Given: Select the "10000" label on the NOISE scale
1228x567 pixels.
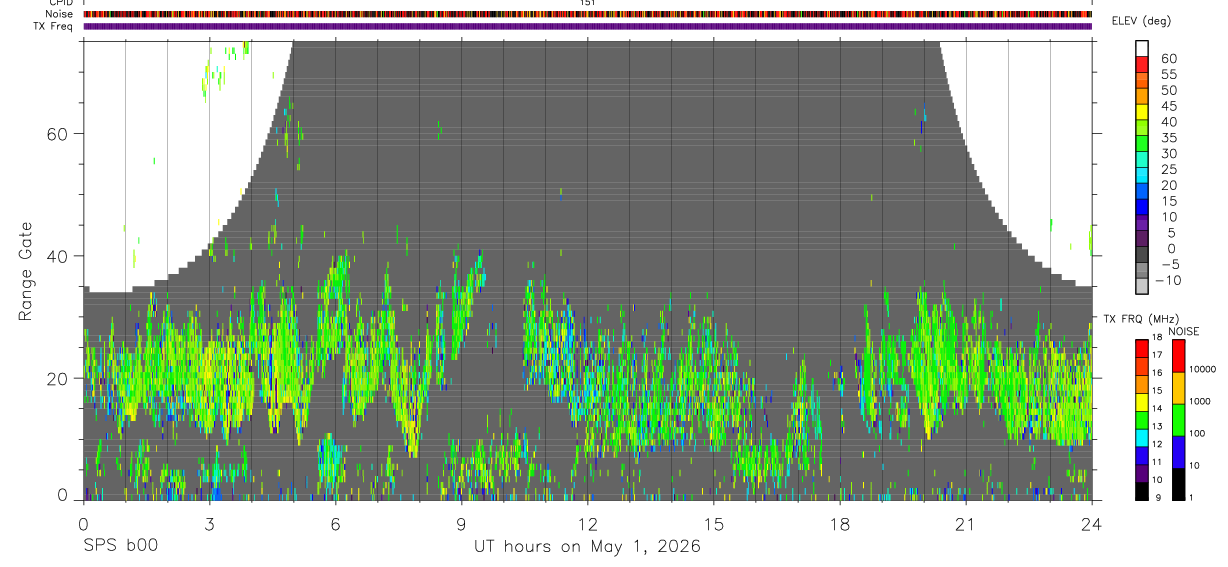Looking at the screenshot, I should coord(1202,370).
